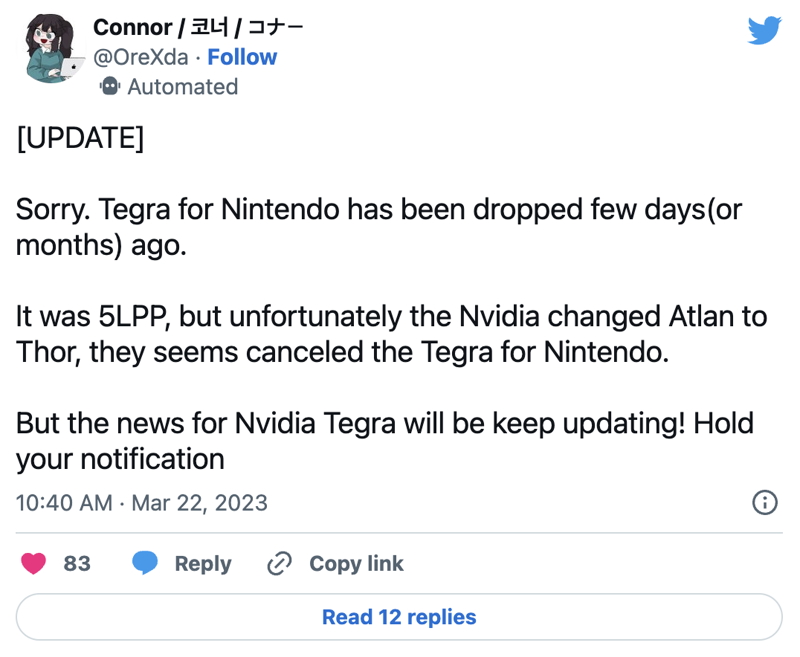Viewport: 800px width, 657px height.
Task: Open the tweet info circle icon
Action: pos(765,502)
